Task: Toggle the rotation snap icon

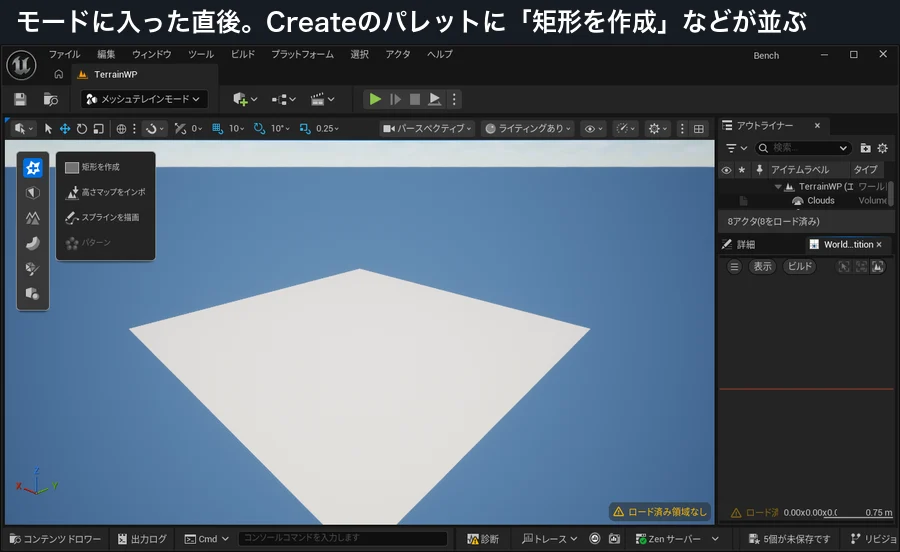Action: [259, 129]
